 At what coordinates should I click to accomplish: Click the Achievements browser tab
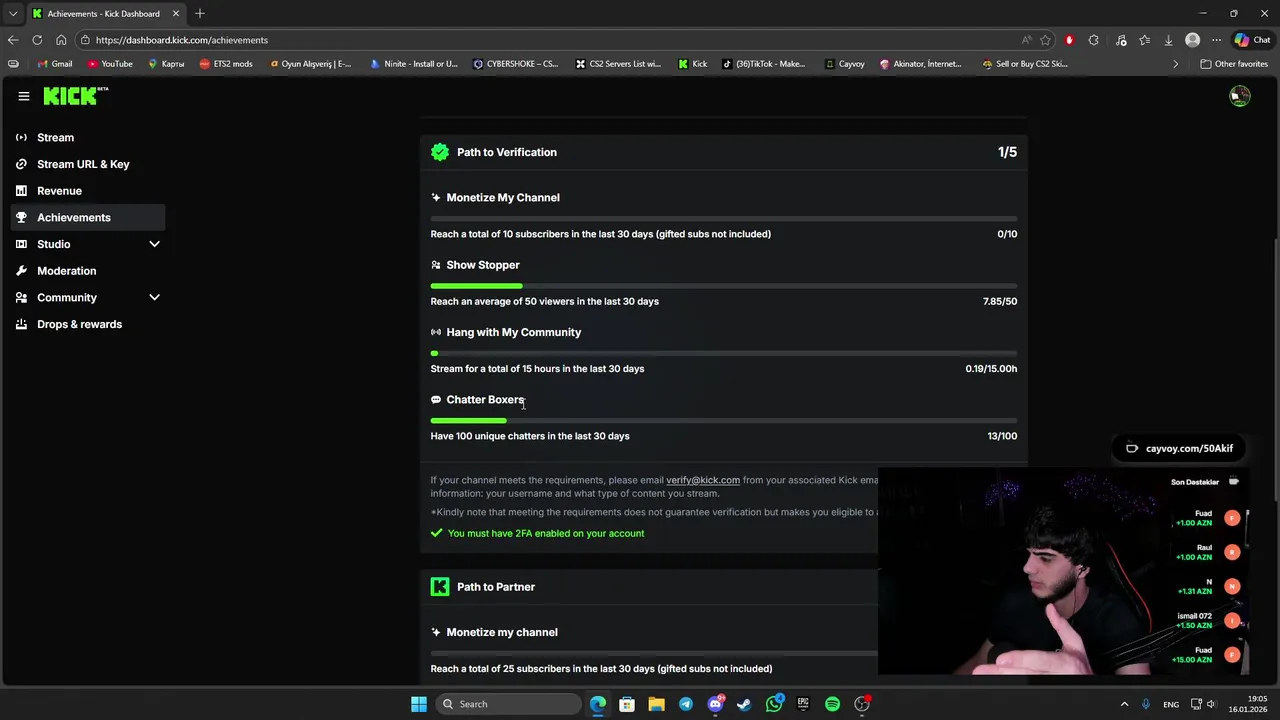(105, 13)
